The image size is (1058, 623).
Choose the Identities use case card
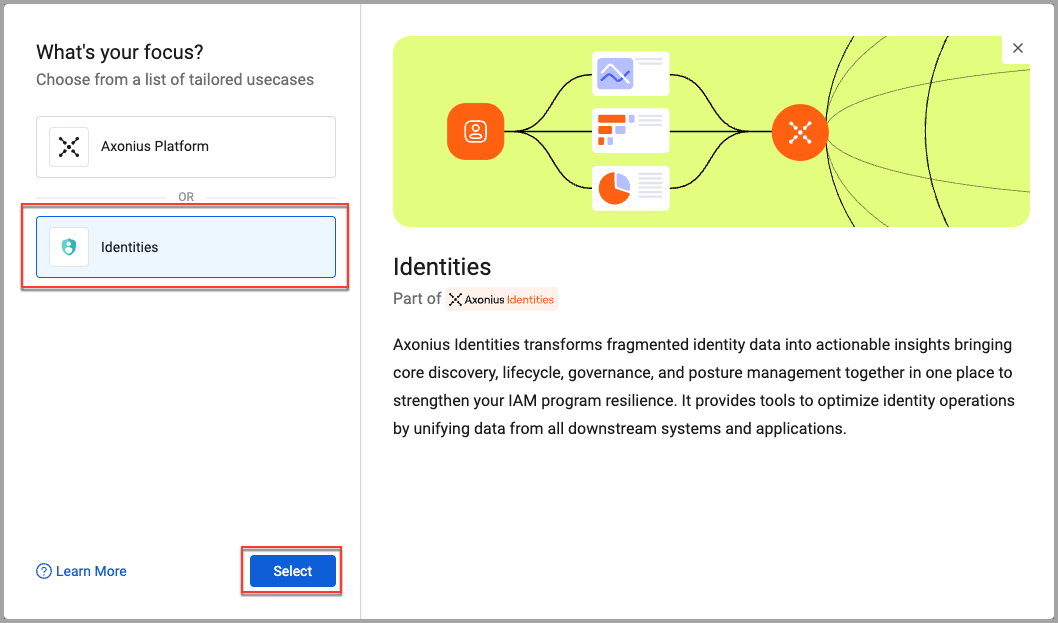coord(186,247)
